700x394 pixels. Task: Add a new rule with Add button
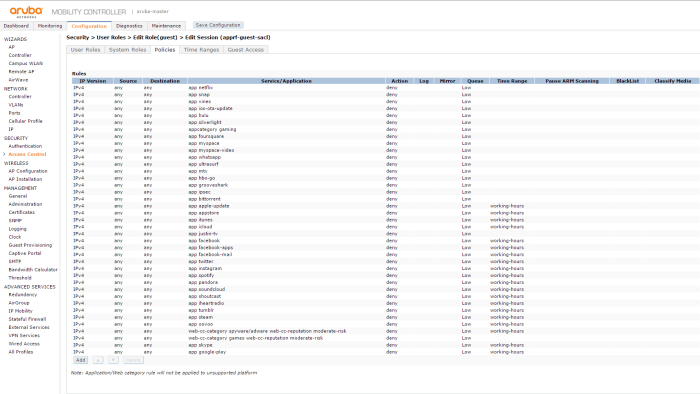[80, 360]
